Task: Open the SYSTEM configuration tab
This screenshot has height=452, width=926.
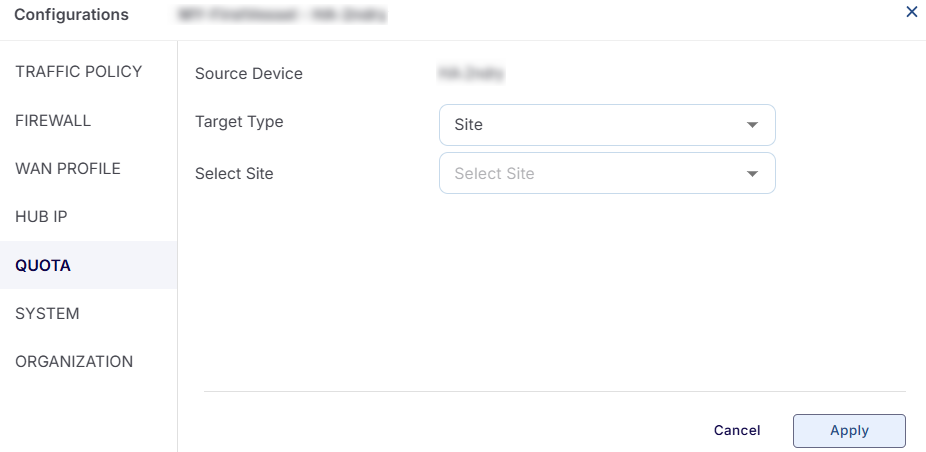Action: tap(47, 313)
